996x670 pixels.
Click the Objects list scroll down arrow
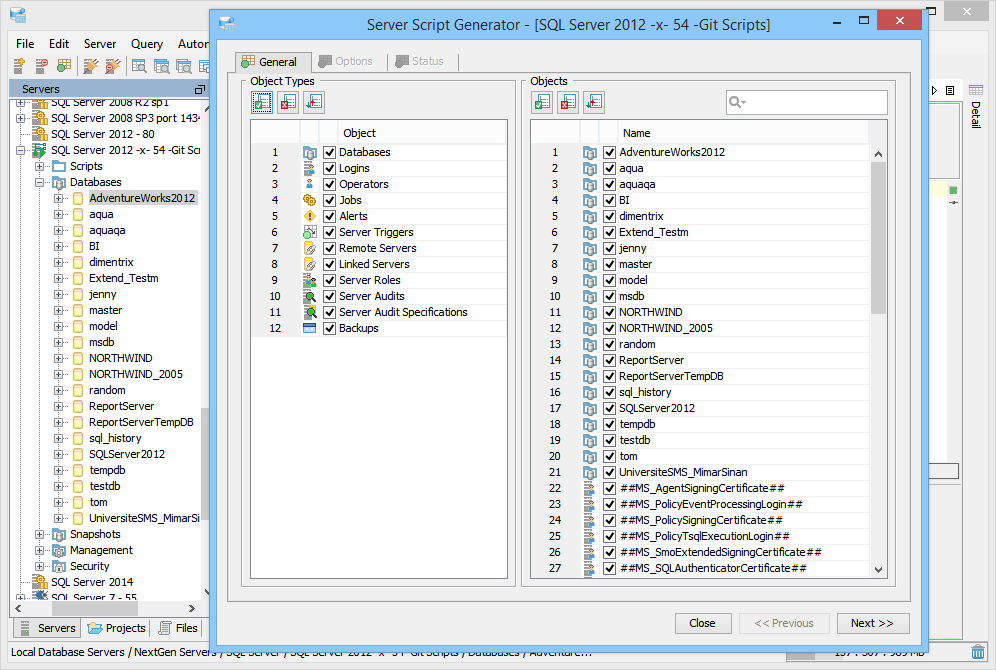[878, 570]
